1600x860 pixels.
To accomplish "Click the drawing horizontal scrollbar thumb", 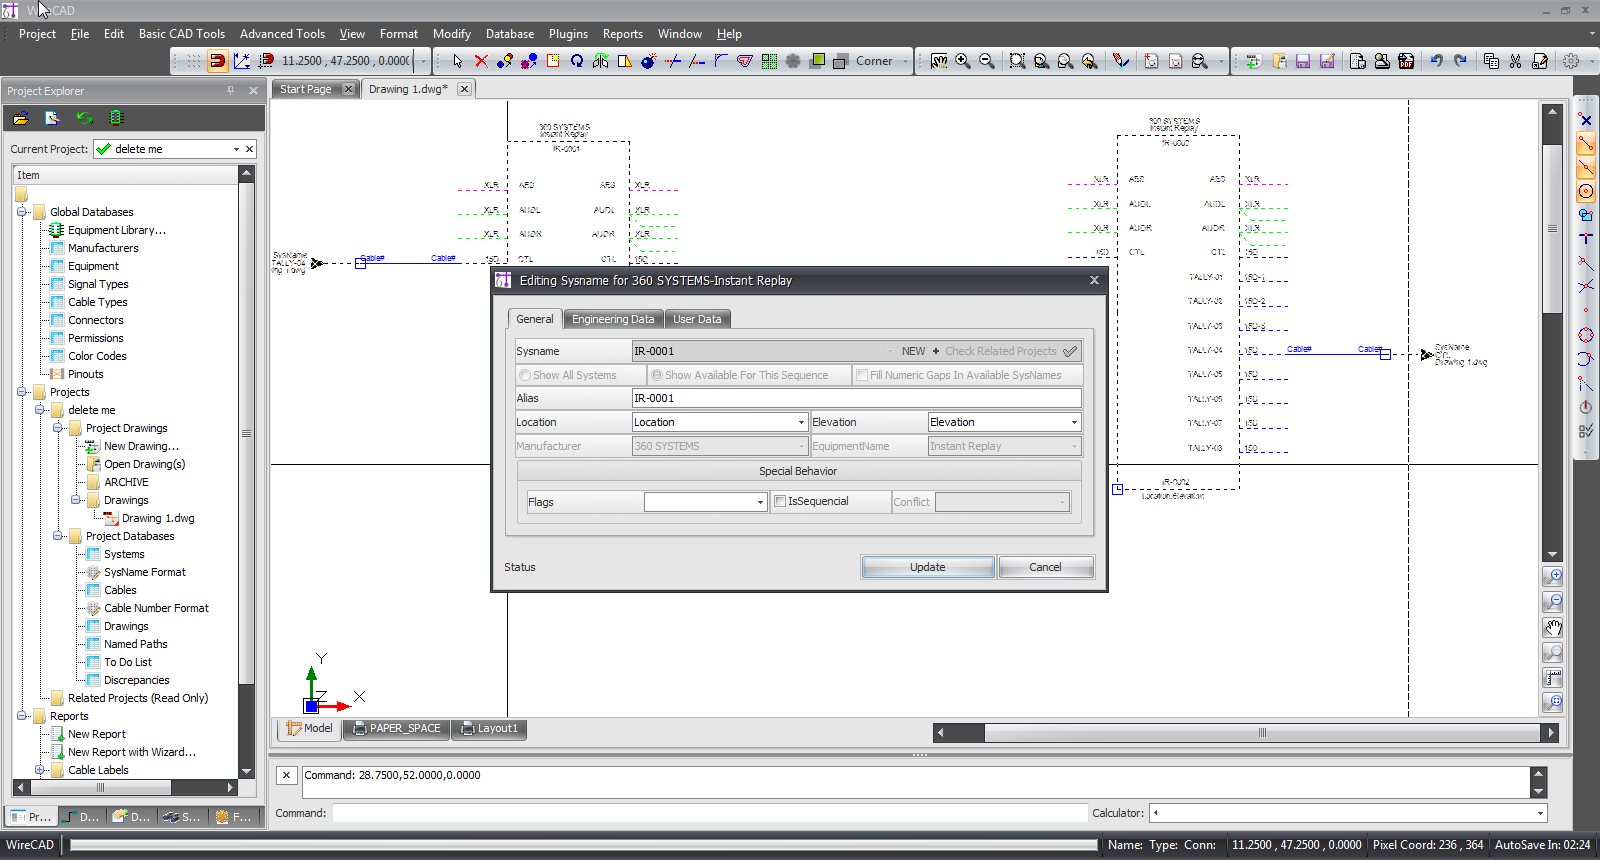I will pyautogui.click(x=1262, y=733).
